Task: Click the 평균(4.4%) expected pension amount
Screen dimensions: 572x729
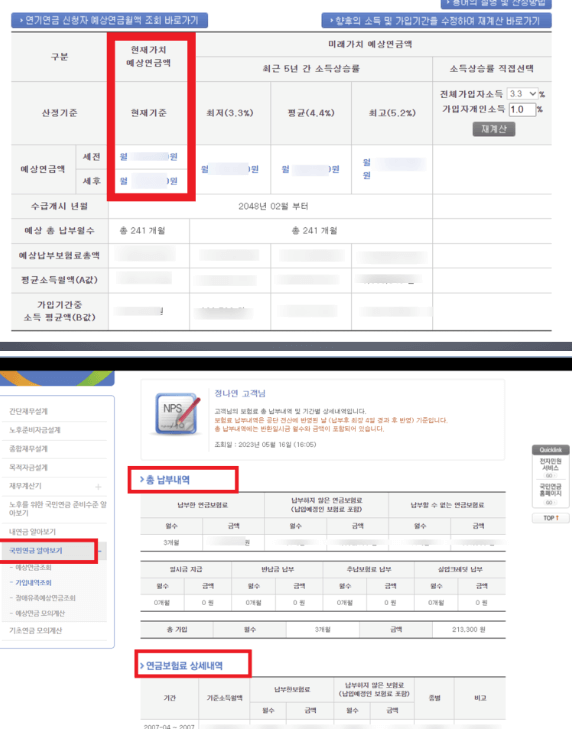Action: click(x=311, y=169)
